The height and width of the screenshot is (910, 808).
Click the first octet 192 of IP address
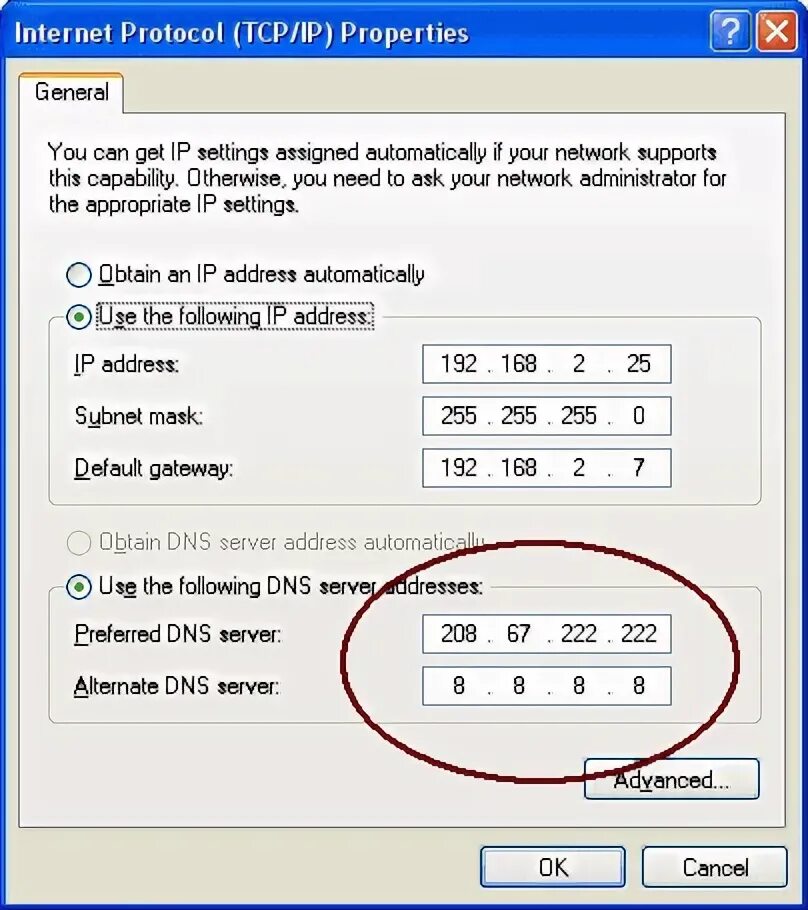(x=459, y=364)
